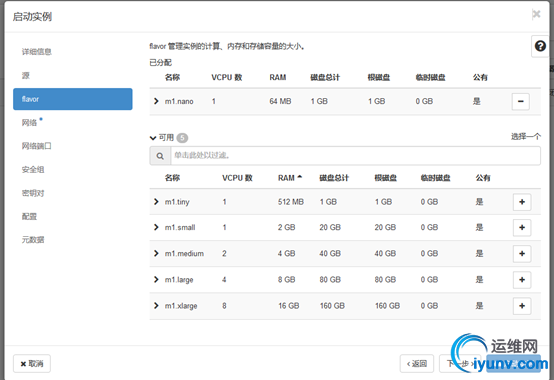
Task: Sort available flavors by 临时磁盘 column
Action: coord(435,178)
